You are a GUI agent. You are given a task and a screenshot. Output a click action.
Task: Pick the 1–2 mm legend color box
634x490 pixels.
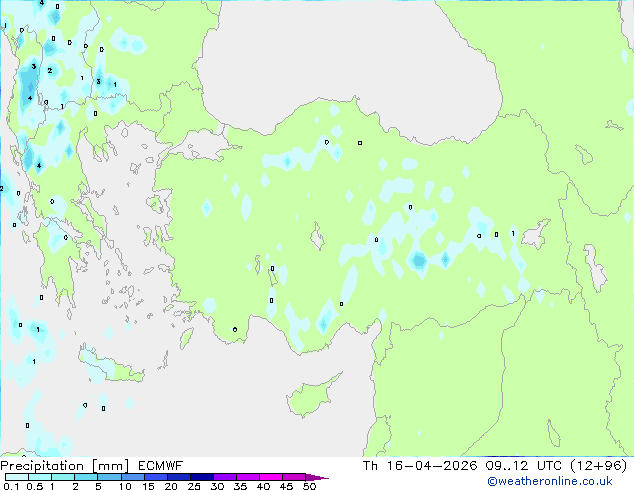tap(63, 477)
